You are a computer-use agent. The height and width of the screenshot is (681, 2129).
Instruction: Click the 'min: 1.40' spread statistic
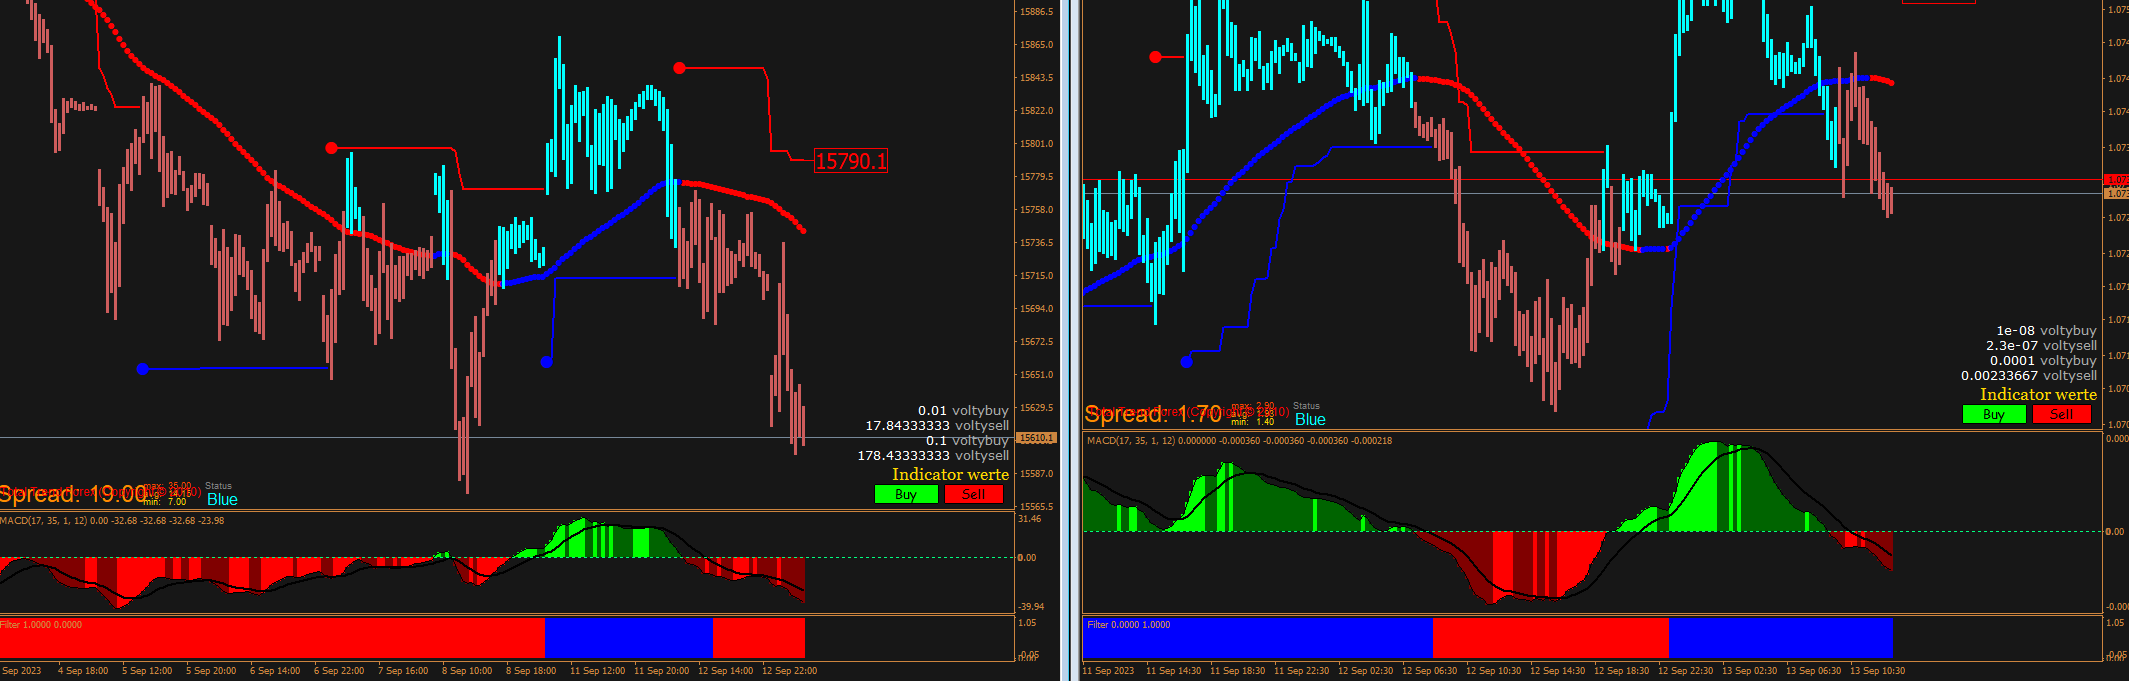(x=1253, y=422)
